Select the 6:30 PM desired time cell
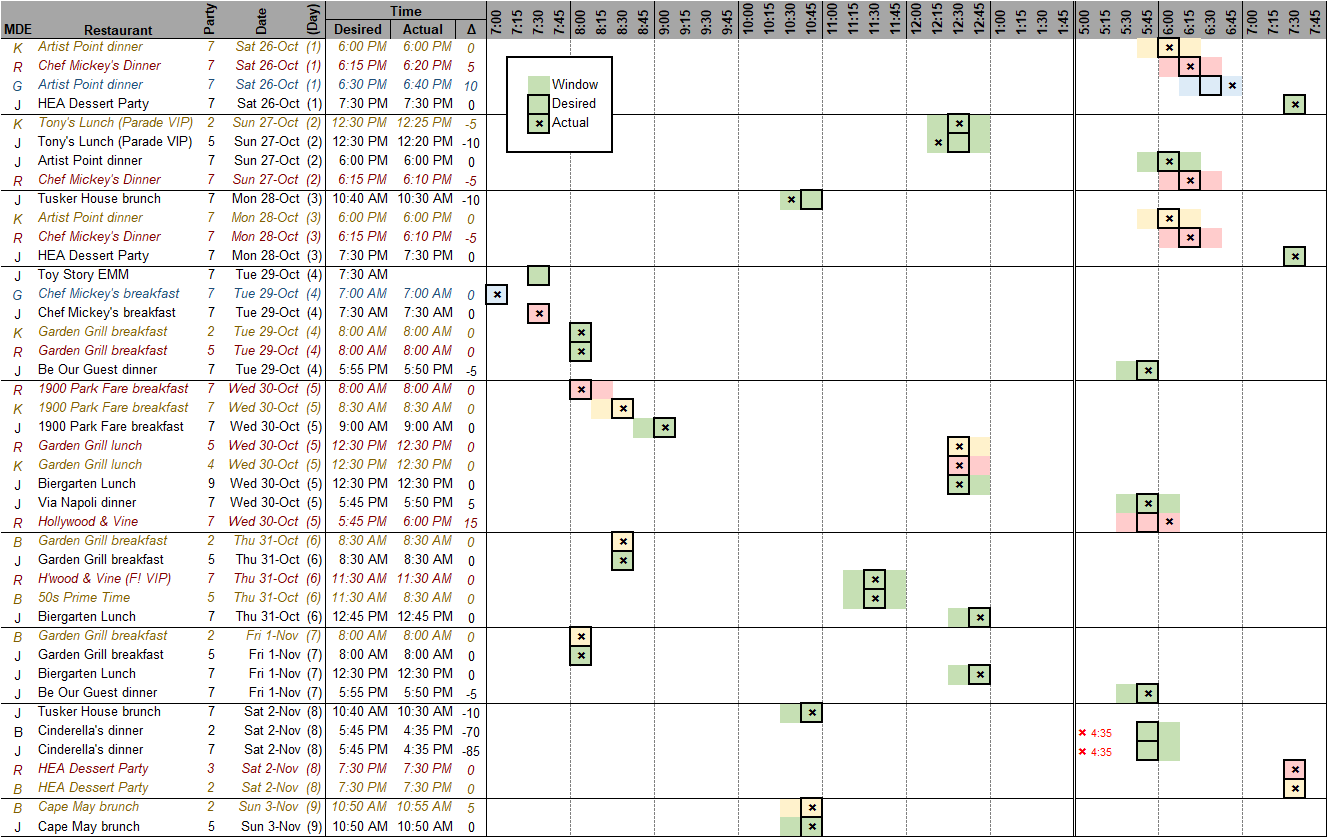Screen dimensions: 1327x837 pyautogui.click(x=360, y=85)
